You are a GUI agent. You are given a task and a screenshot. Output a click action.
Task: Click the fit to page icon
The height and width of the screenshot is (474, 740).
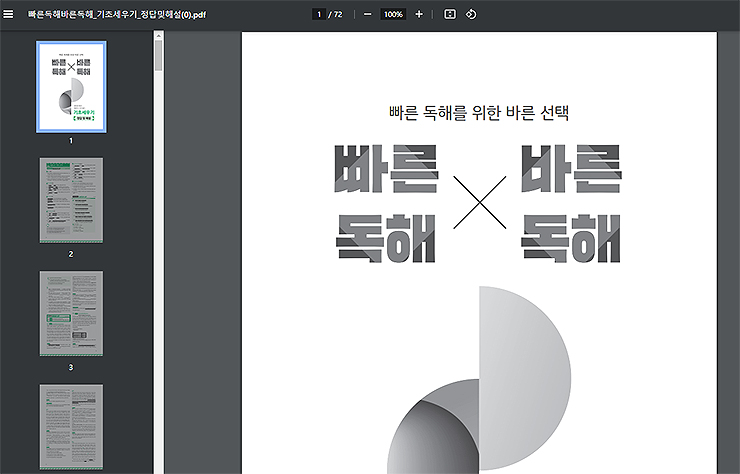tap(450, 14)
